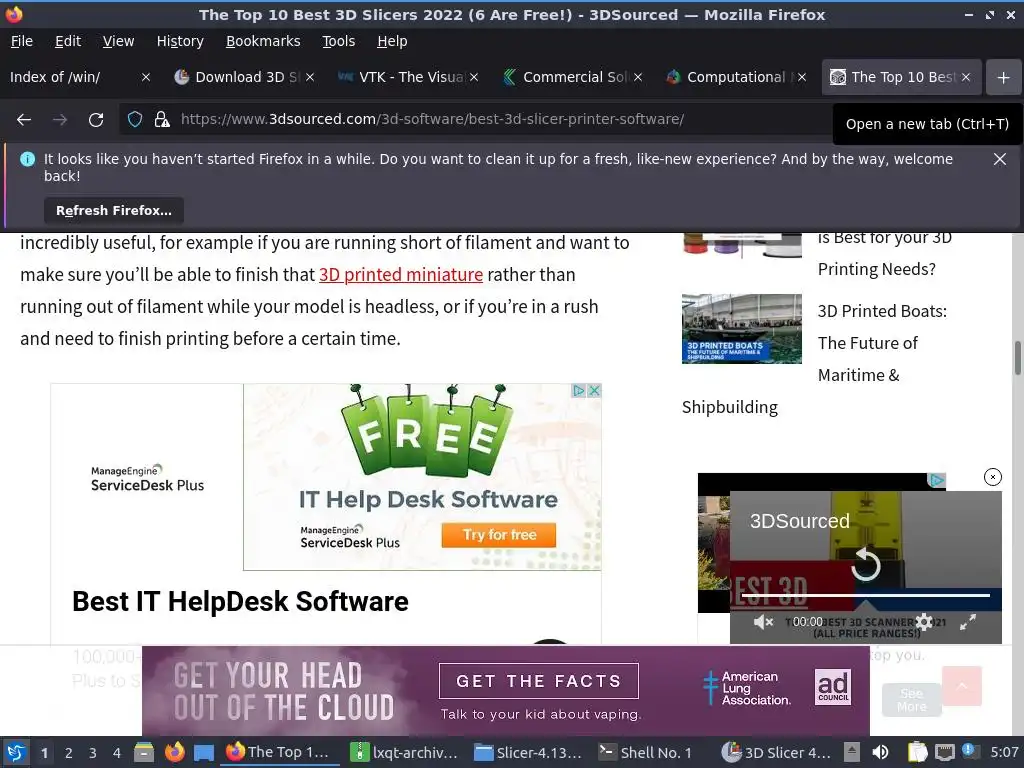
Task: Expand video to fullscreen
Action: click(x=968, y=622)
